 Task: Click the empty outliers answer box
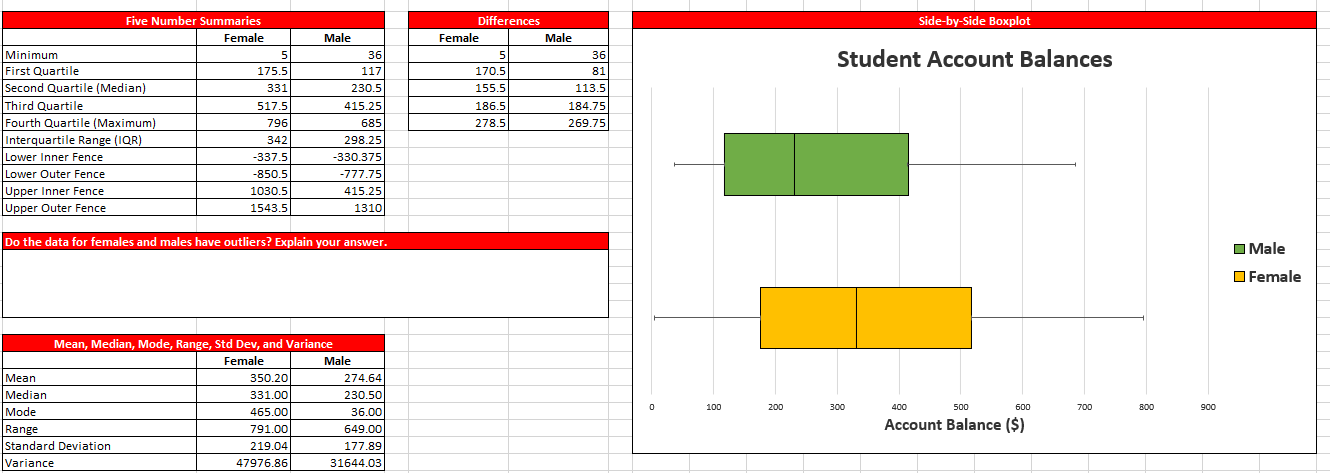(x=305, y=283)
